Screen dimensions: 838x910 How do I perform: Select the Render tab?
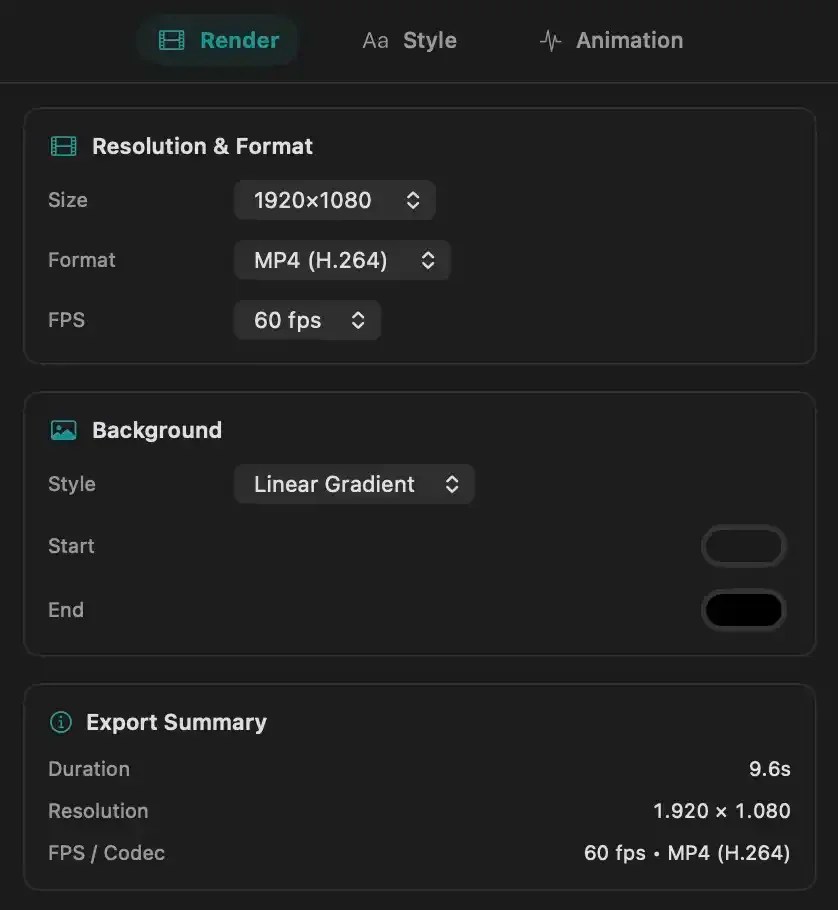click(219, 41)
